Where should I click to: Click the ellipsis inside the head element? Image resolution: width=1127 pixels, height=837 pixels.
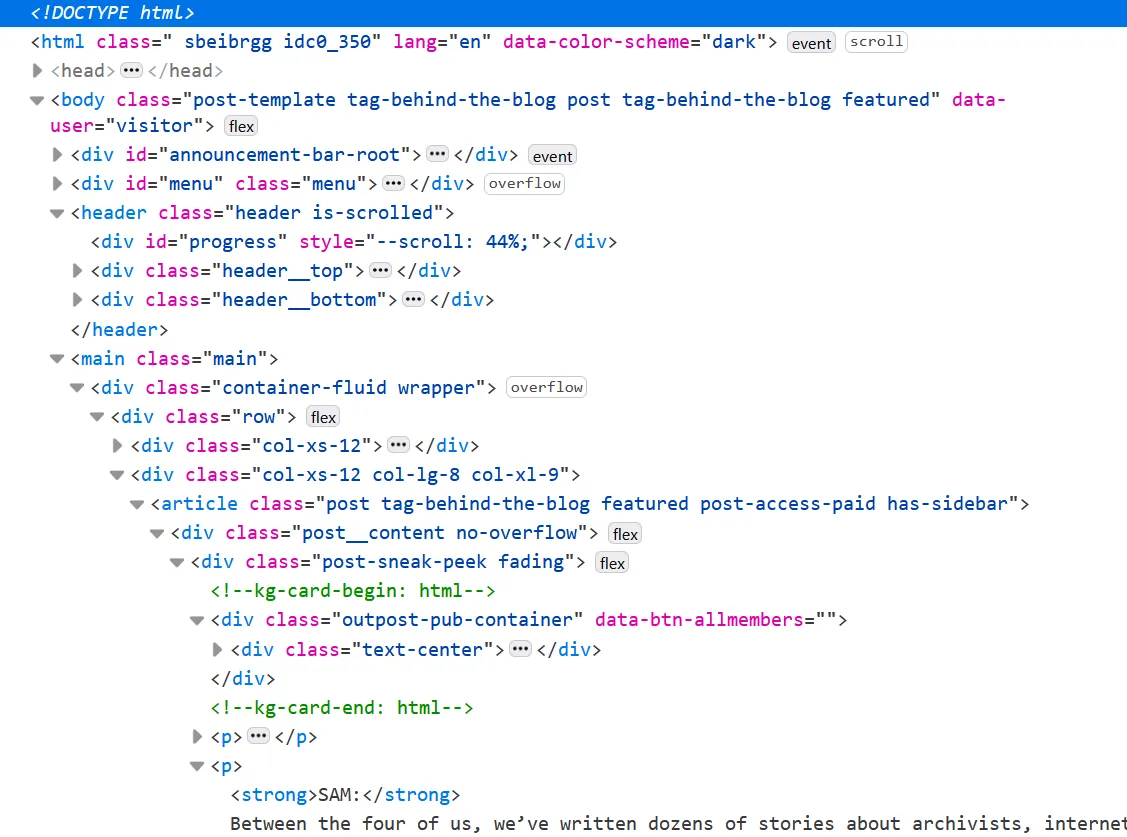[133, 70]
